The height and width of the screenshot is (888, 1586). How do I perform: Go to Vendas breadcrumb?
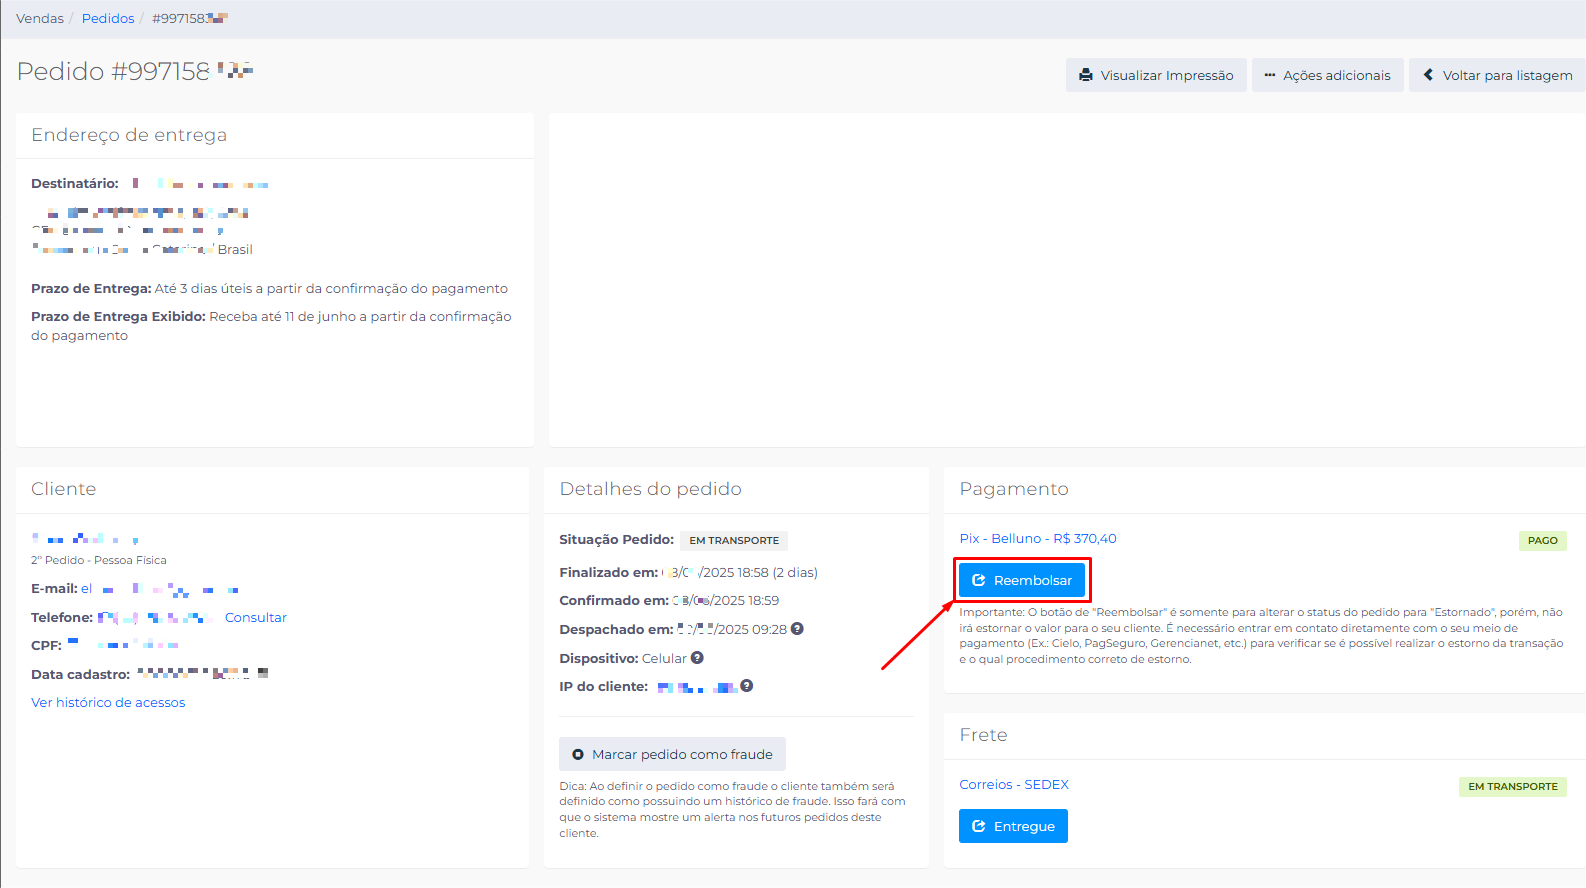pos(40,19)
